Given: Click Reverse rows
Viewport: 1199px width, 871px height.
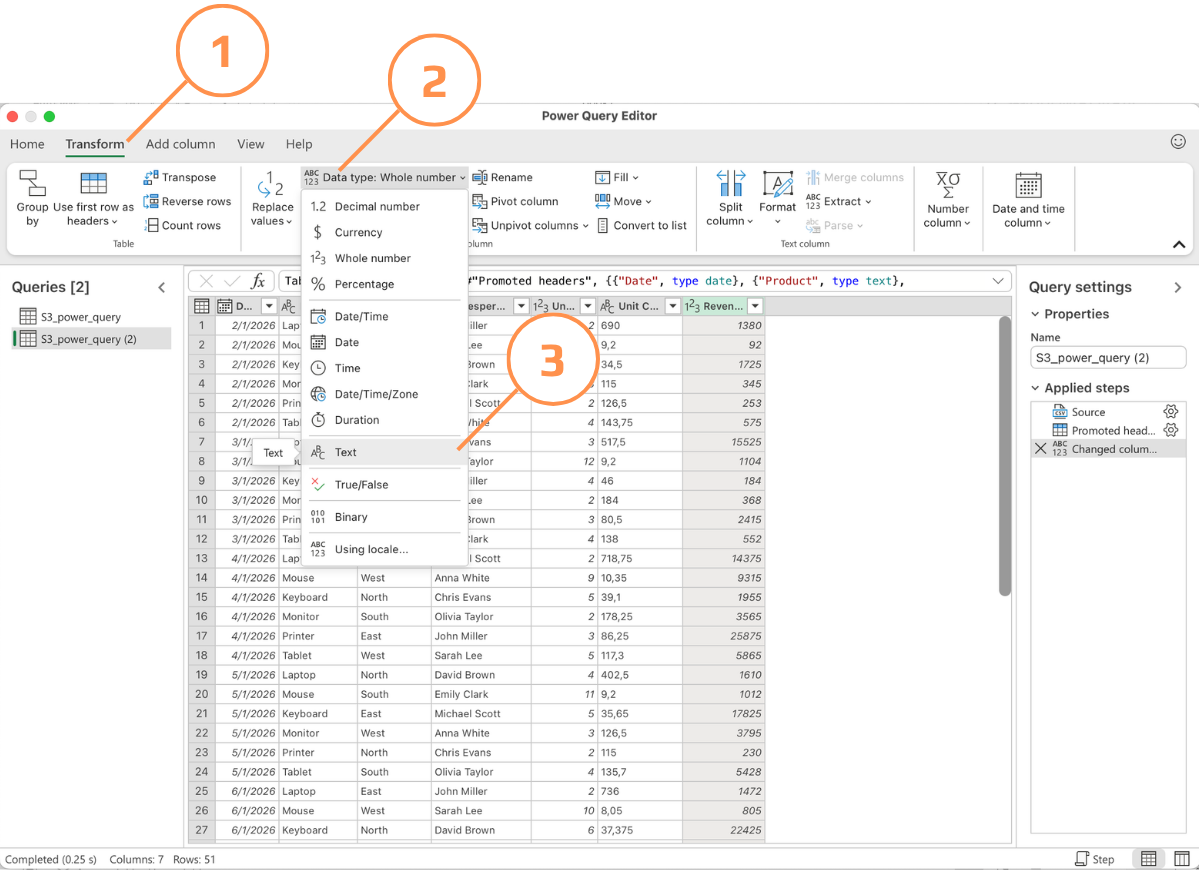Looking at the screenshot, I should click(187, 201).
